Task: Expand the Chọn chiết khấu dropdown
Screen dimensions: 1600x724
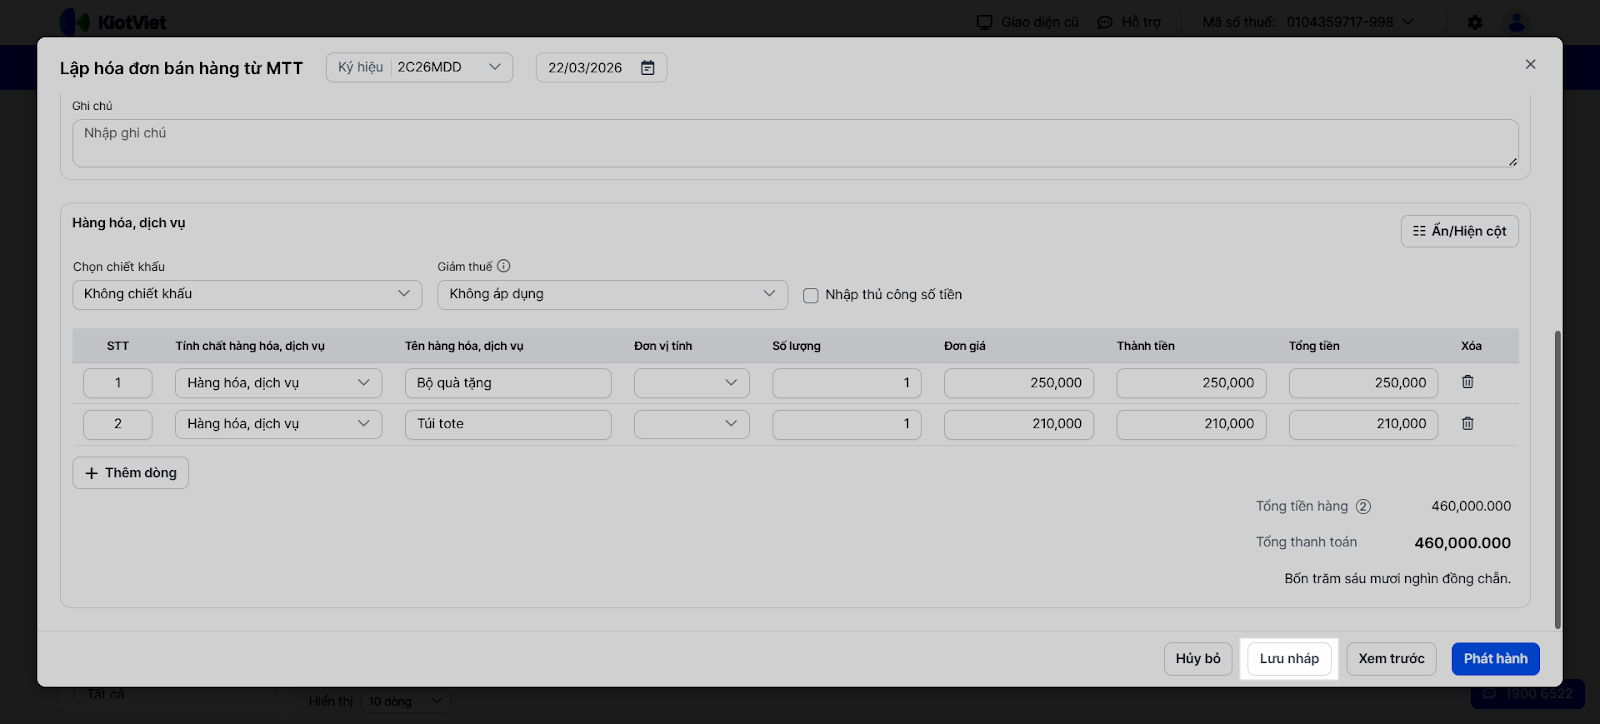Action: tap(246, 294)
